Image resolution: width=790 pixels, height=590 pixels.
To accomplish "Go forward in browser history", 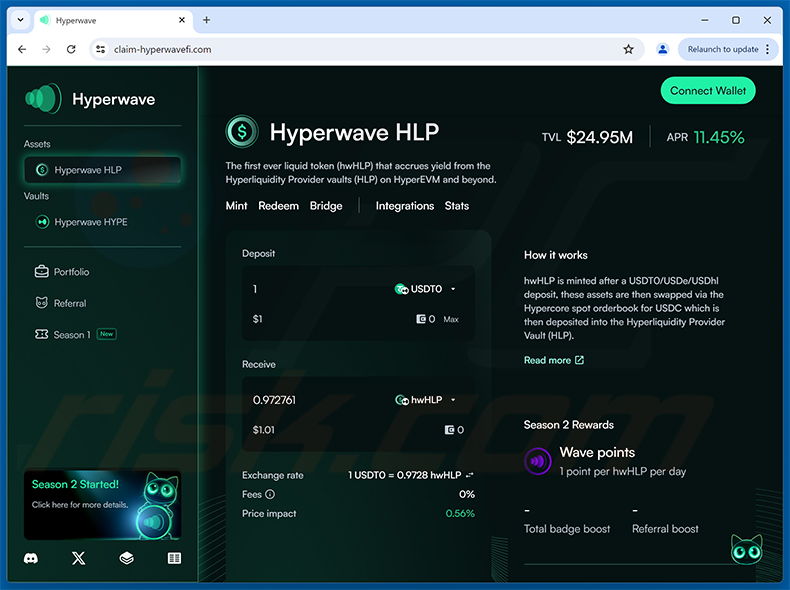I will coord(46,49).
